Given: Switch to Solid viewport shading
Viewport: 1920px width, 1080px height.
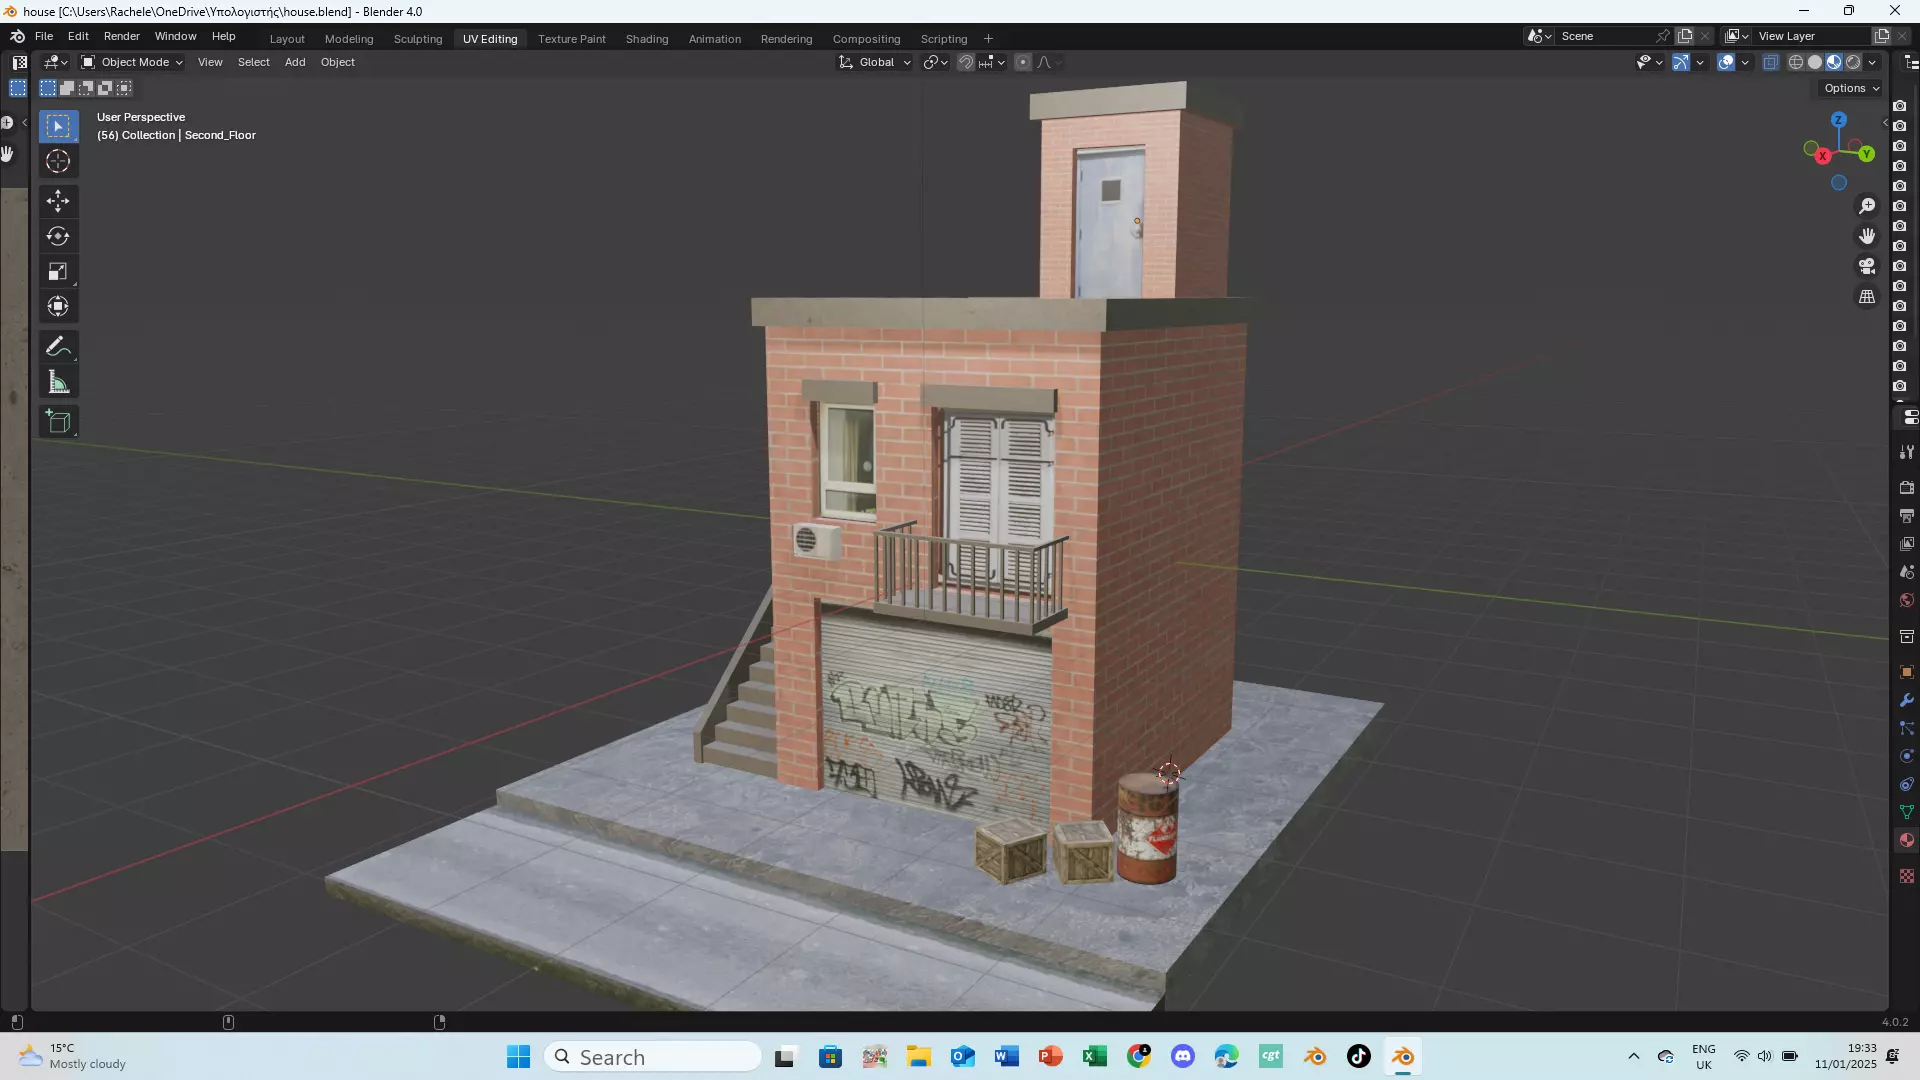Looking at the screenshot, I should tap(1815, 62).
